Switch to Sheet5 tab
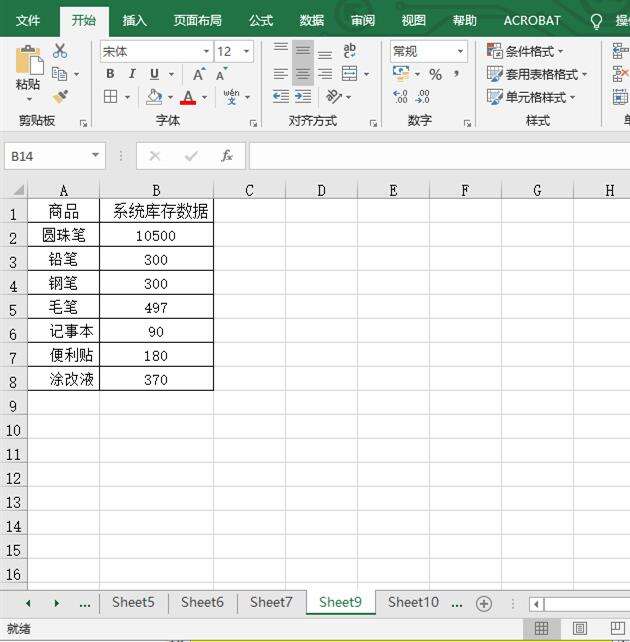 click(133, 602)
